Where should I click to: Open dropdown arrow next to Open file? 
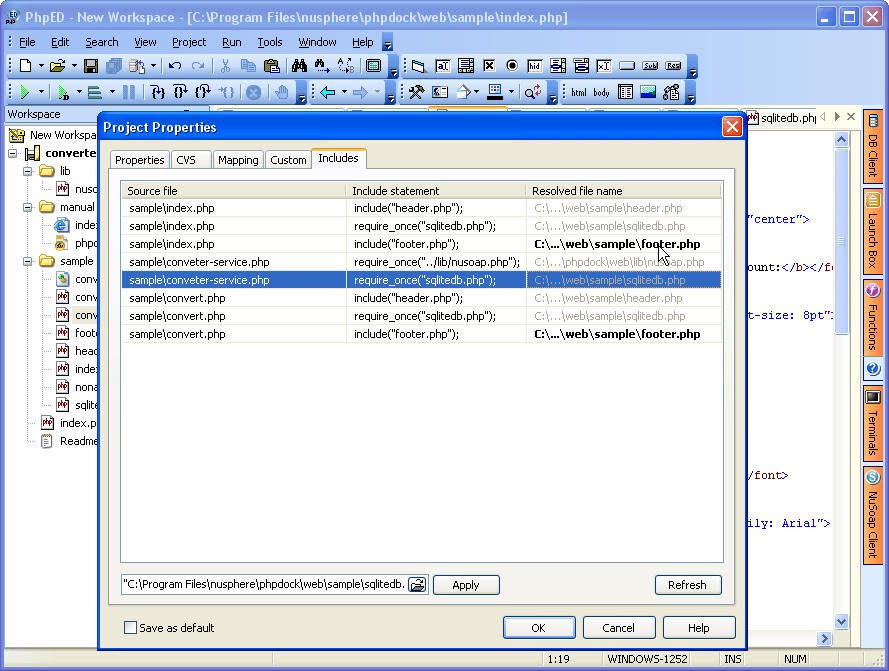point(74,66)
